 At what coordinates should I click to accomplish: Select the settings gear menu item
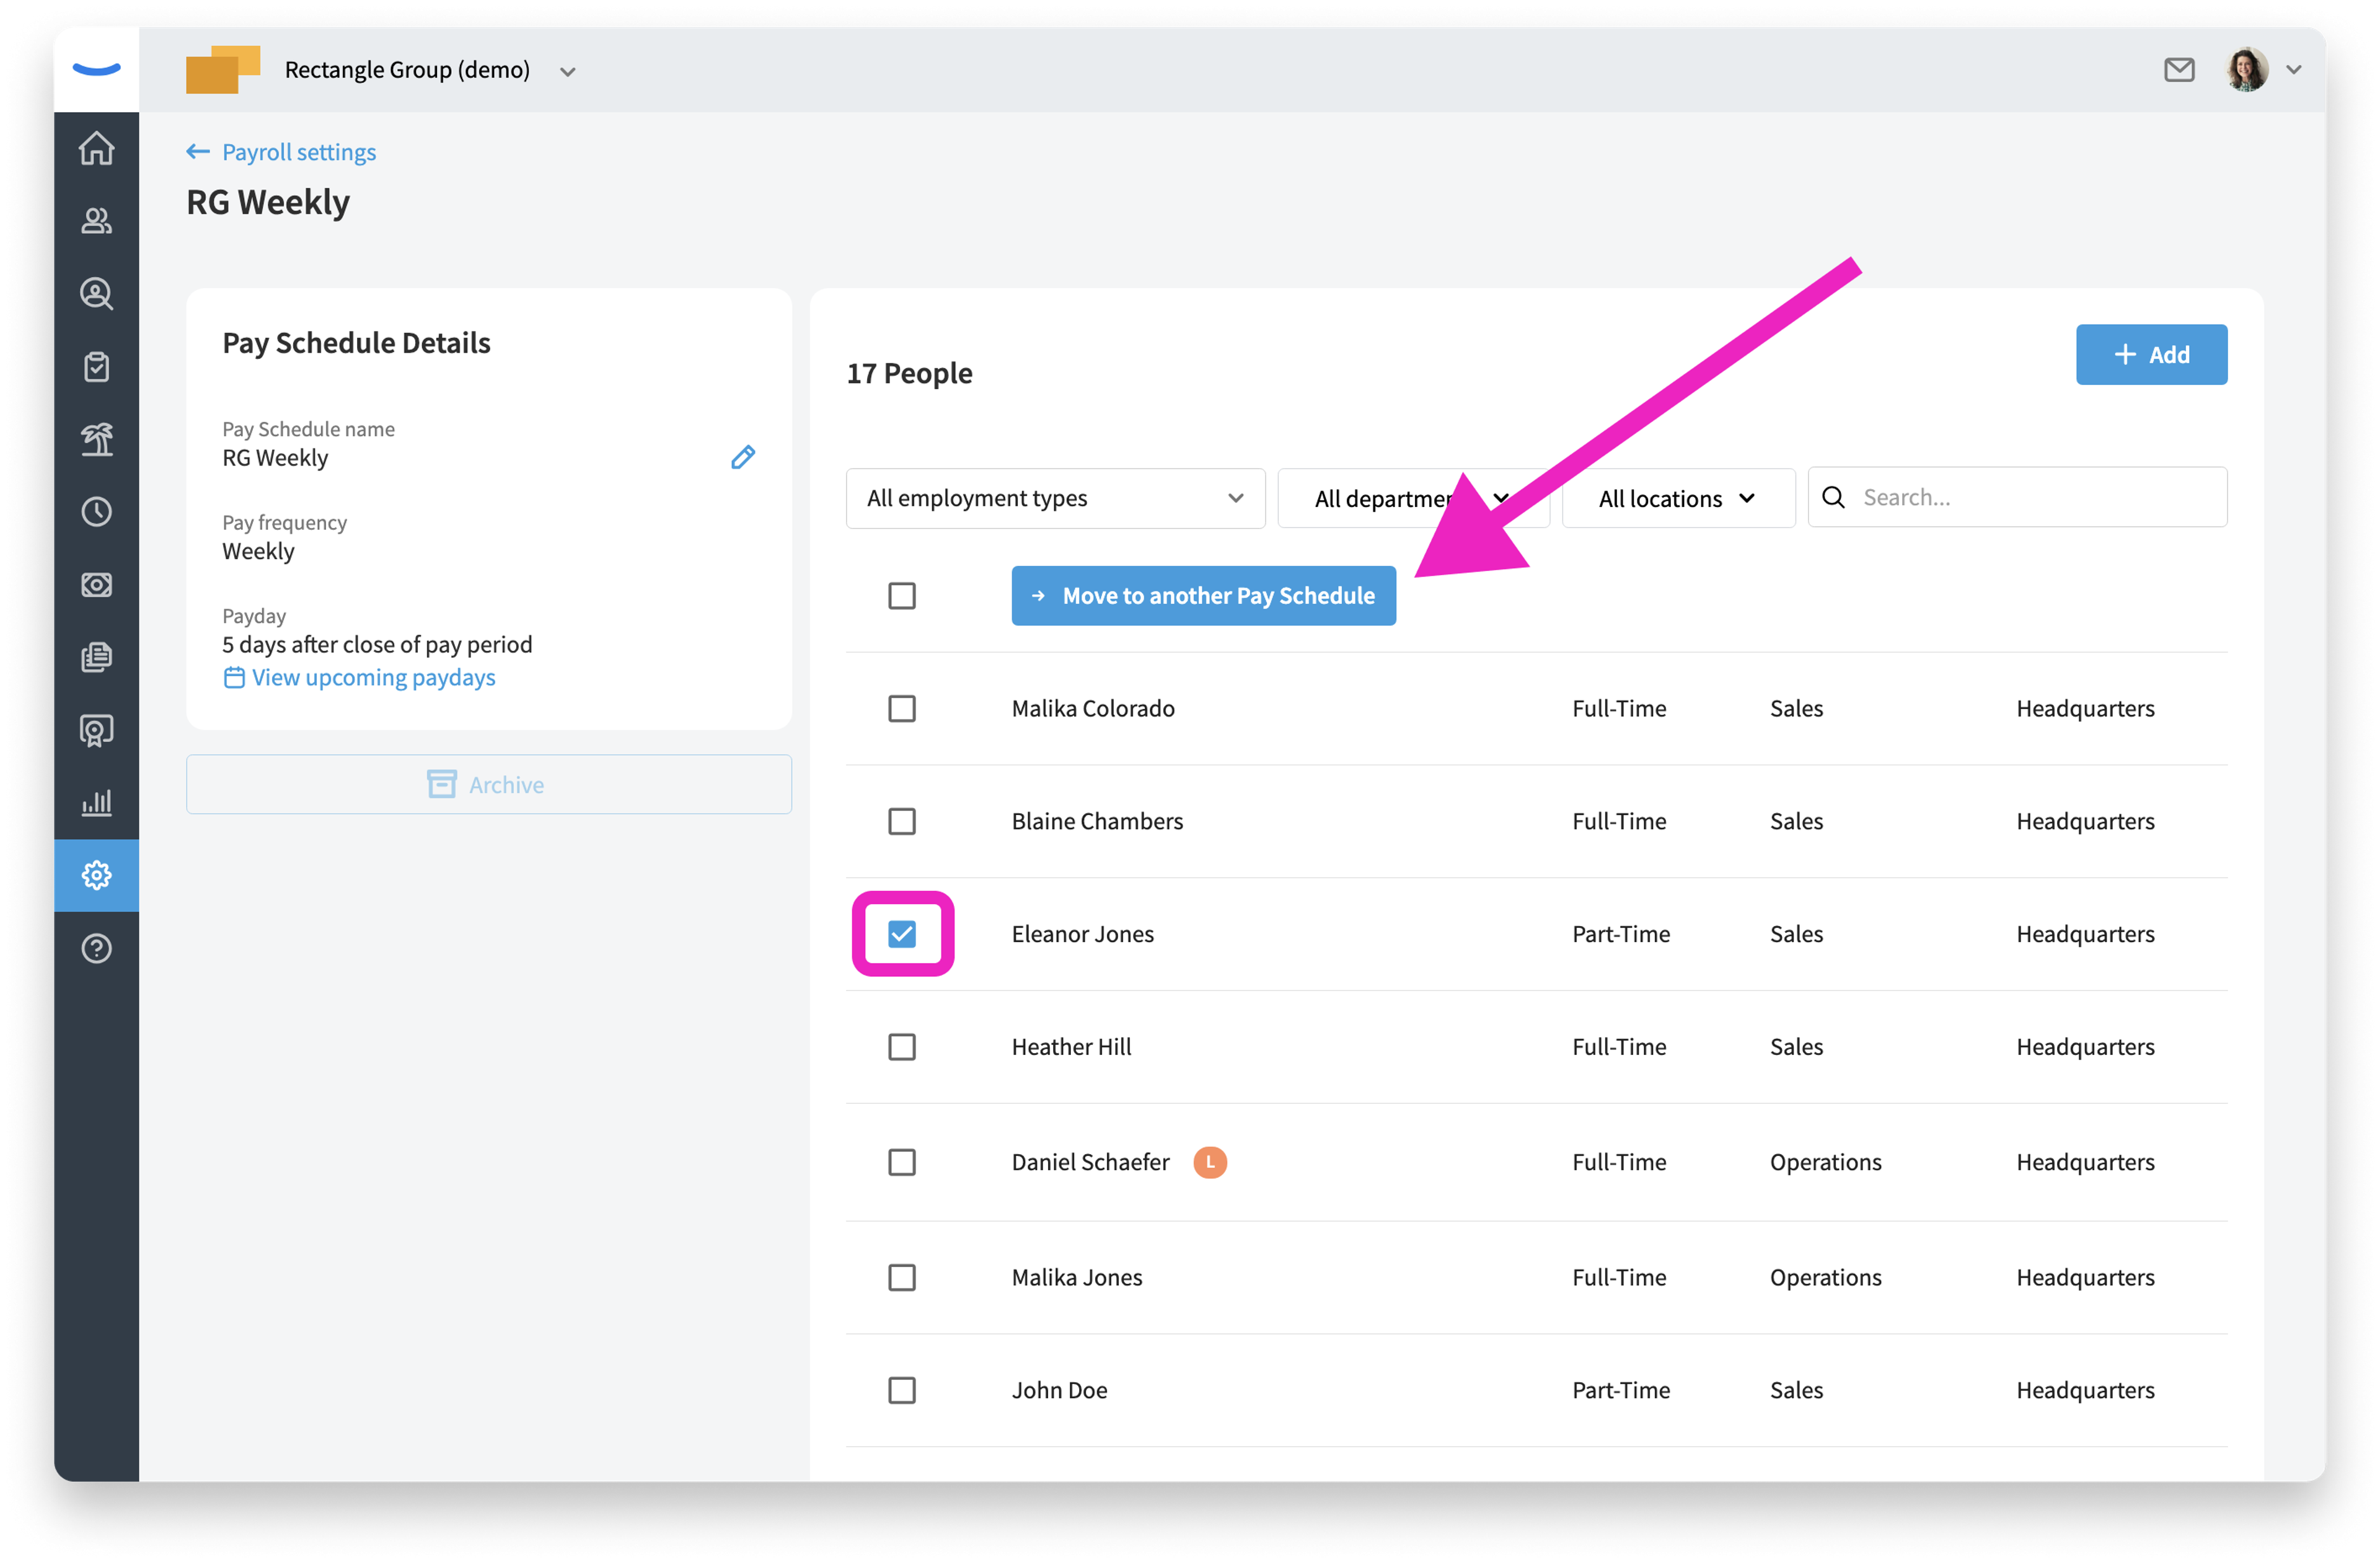[96, 875]
